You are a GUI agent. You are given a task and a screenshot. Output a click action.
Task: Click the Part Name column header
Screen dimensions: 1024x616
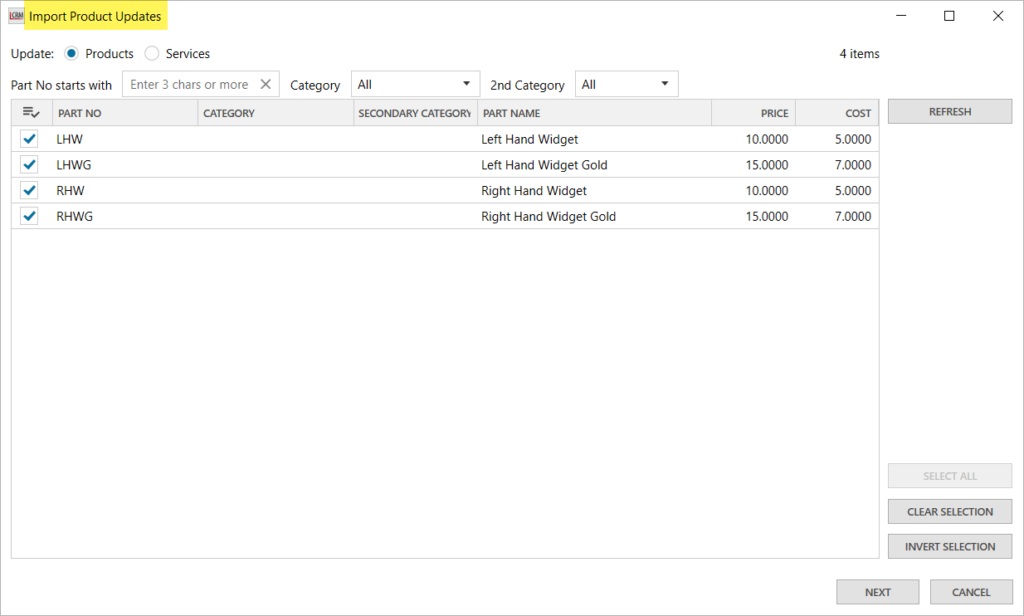[x=594, y=113]
